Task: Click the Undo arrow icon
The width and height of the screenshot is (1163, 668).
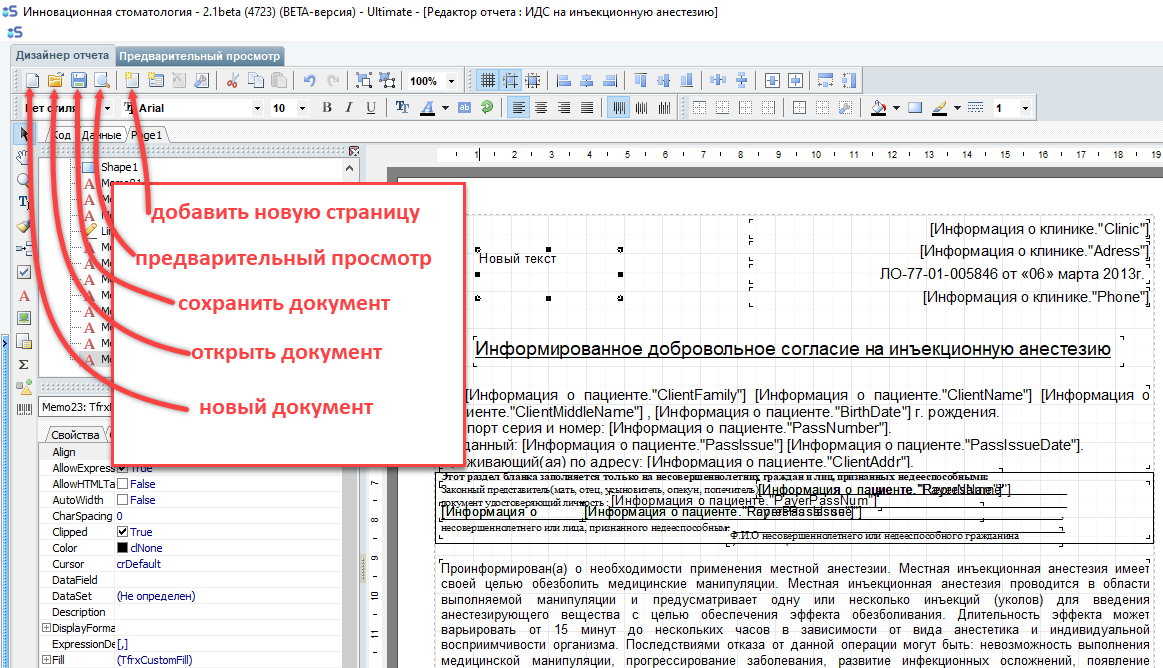Action: tap(309, 81)
